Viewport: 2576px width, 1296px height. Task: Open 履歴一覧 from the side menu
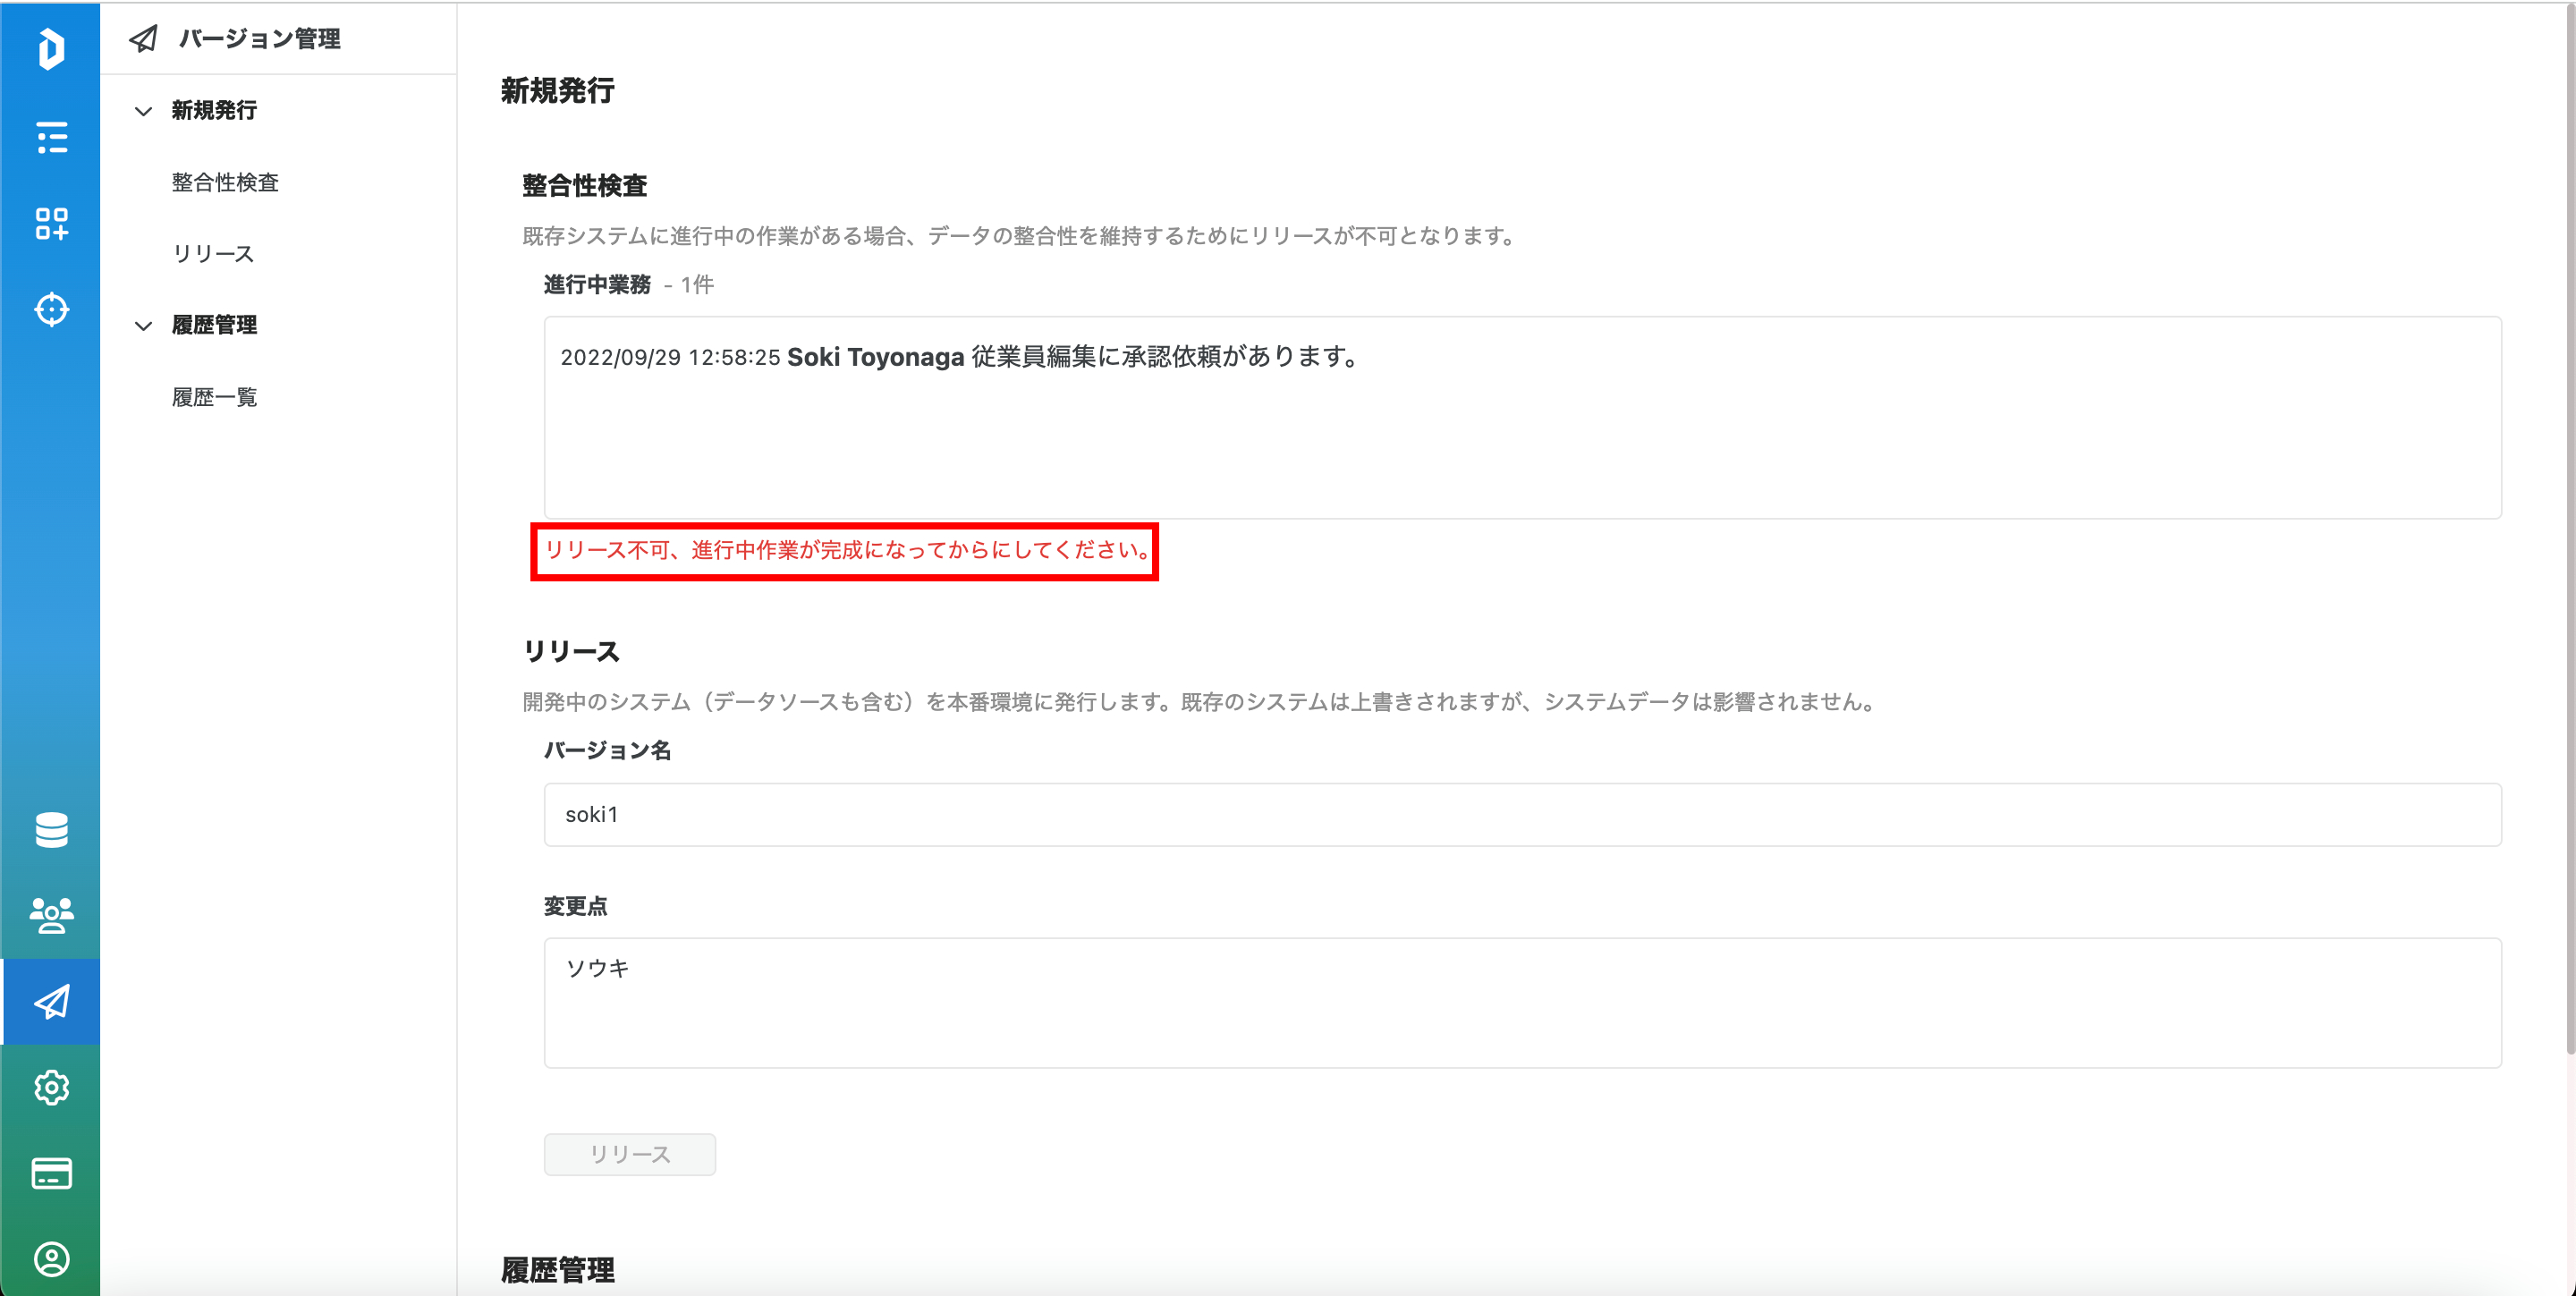pos(214,397)
